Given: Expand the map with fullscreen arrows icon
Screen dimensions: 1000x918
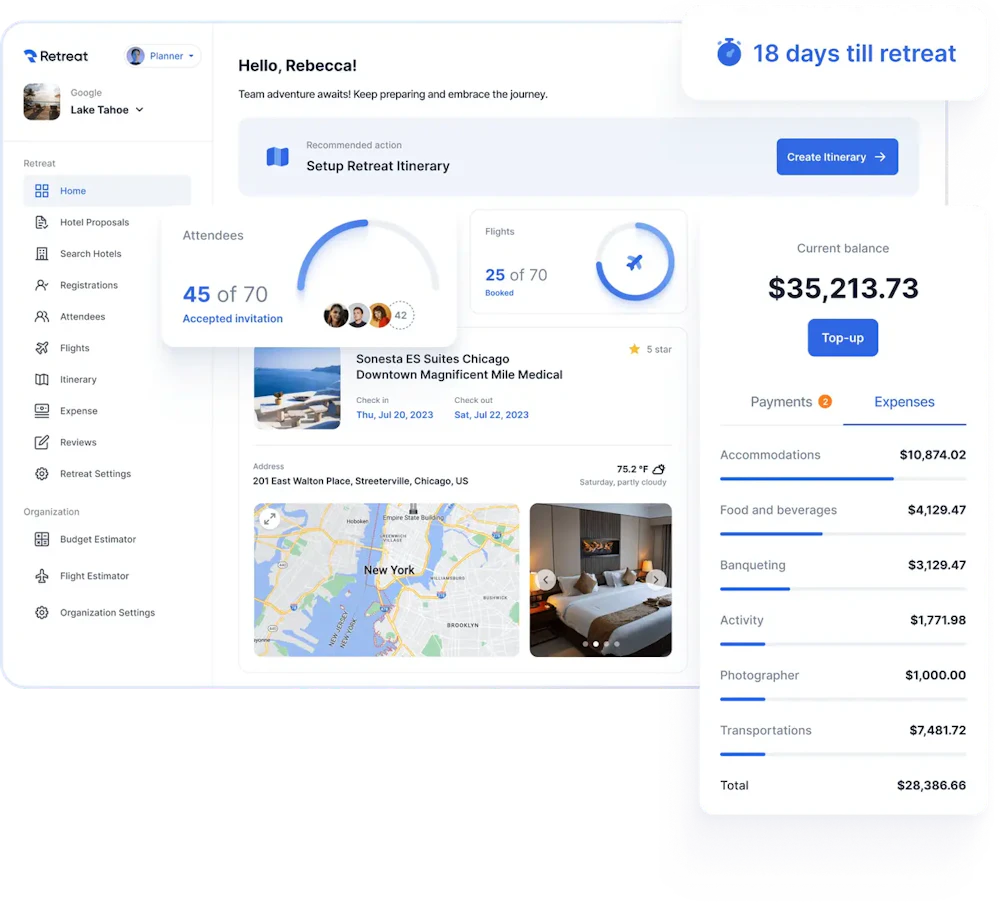Looking at the screenshot, I should click(270, 519).
